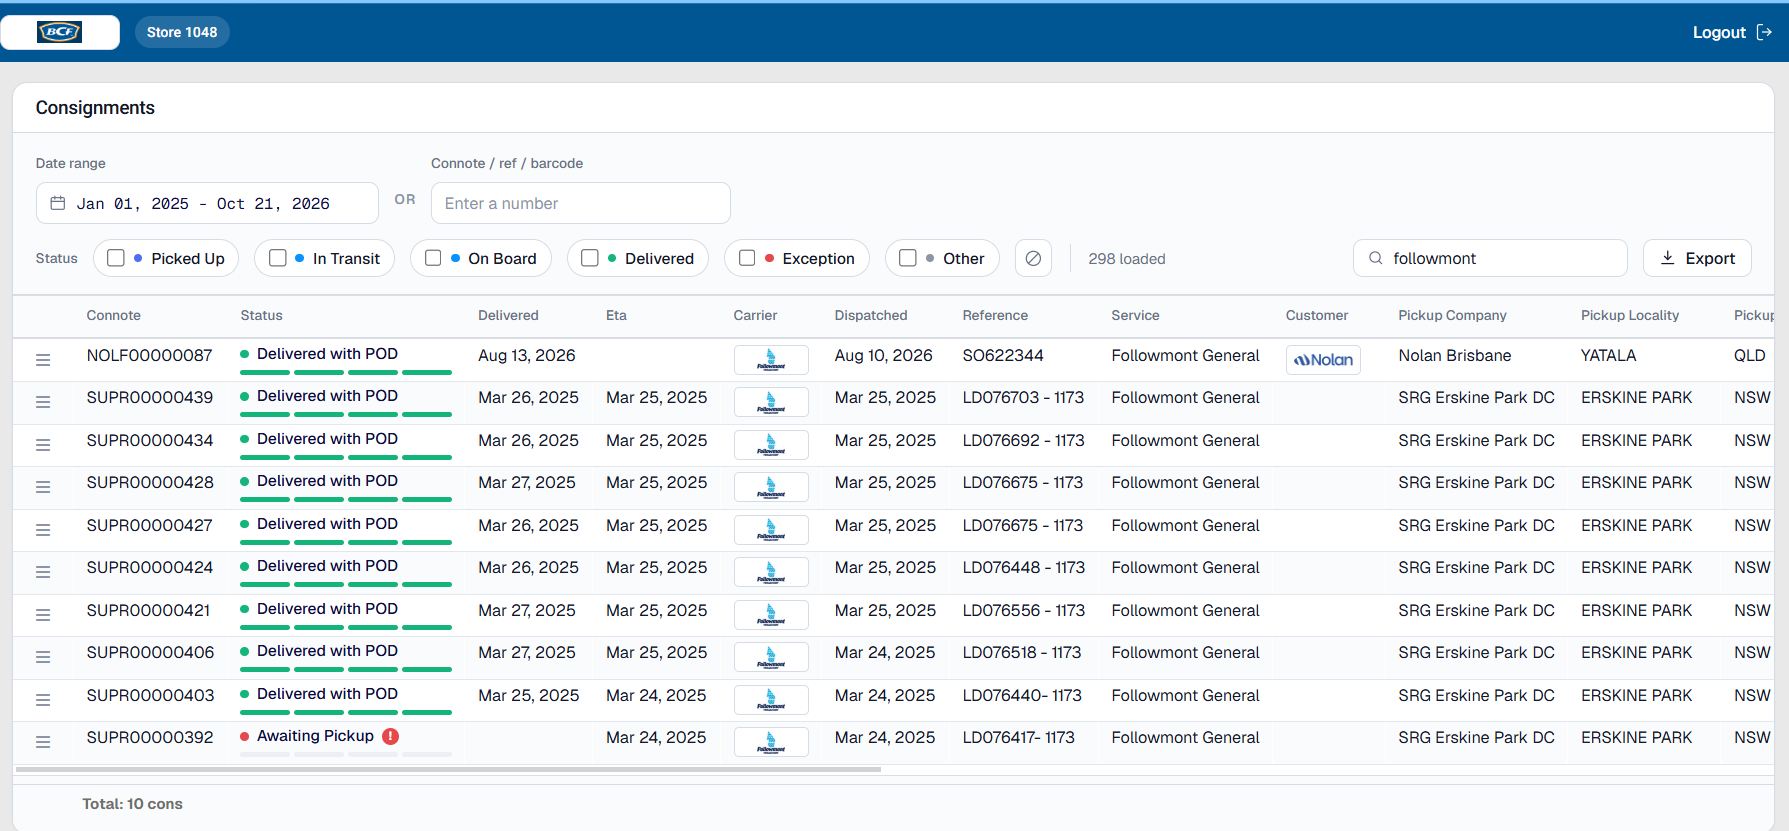Tick the Other status checkbox

(908, 258)
